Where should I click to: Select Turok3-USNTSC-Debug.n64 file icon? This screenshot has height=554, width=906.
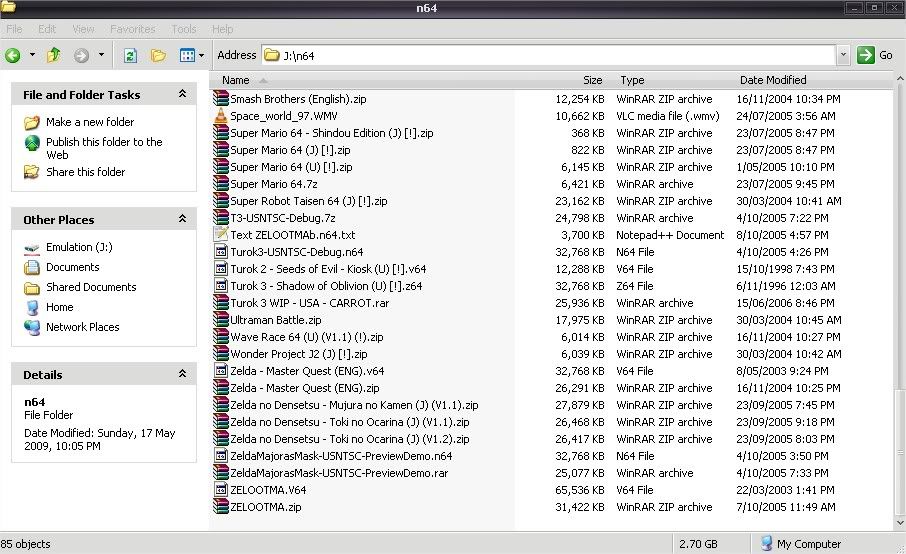(x=221, y=252)
